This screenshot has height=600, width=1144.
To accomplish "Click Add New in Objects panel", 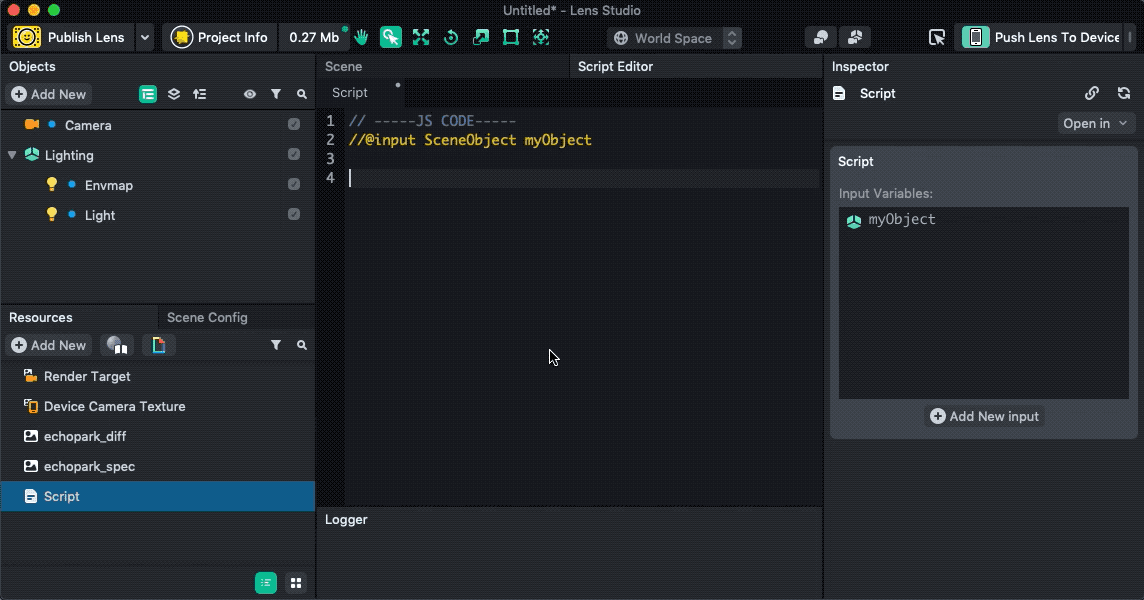I will click(x=49, y=94).
